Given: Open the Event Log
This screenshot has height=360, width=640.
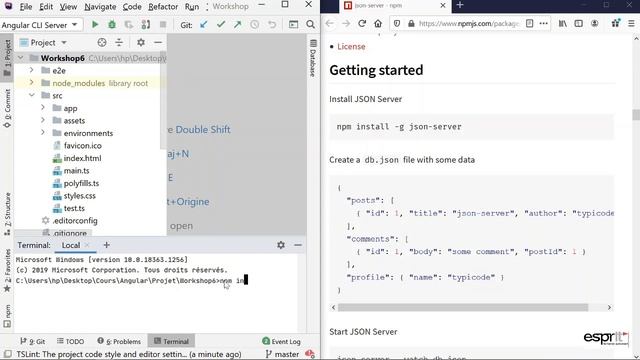Looking at the screenshot, I should click(281, 341).
